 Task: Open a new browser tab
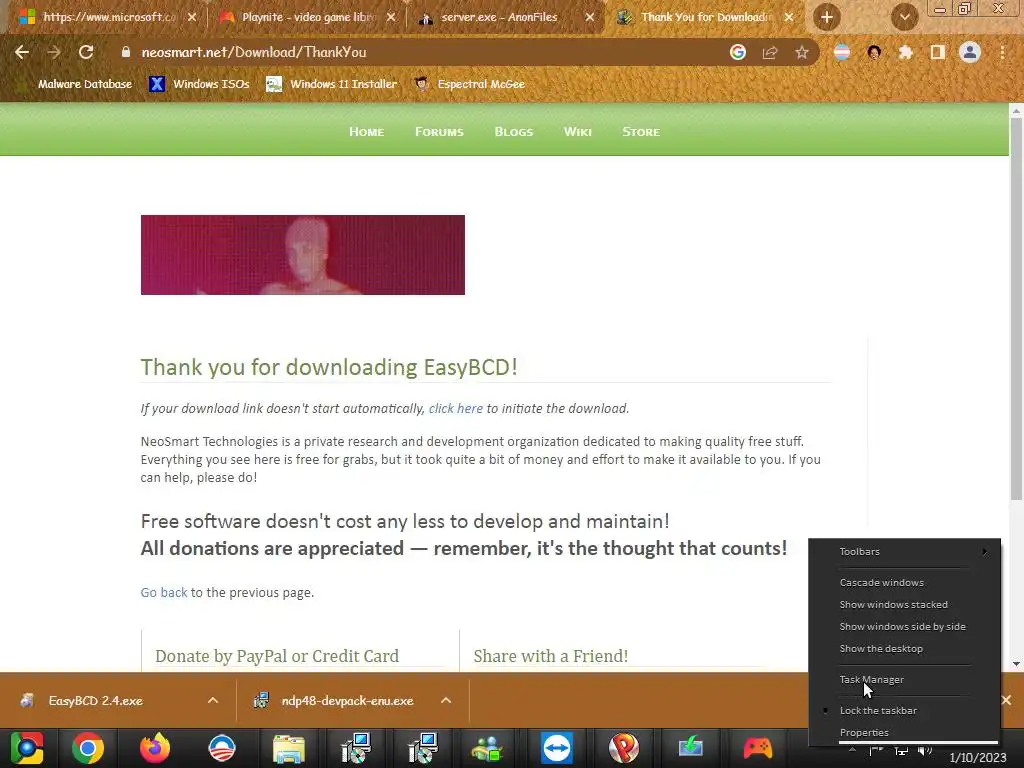coord(827,17)
